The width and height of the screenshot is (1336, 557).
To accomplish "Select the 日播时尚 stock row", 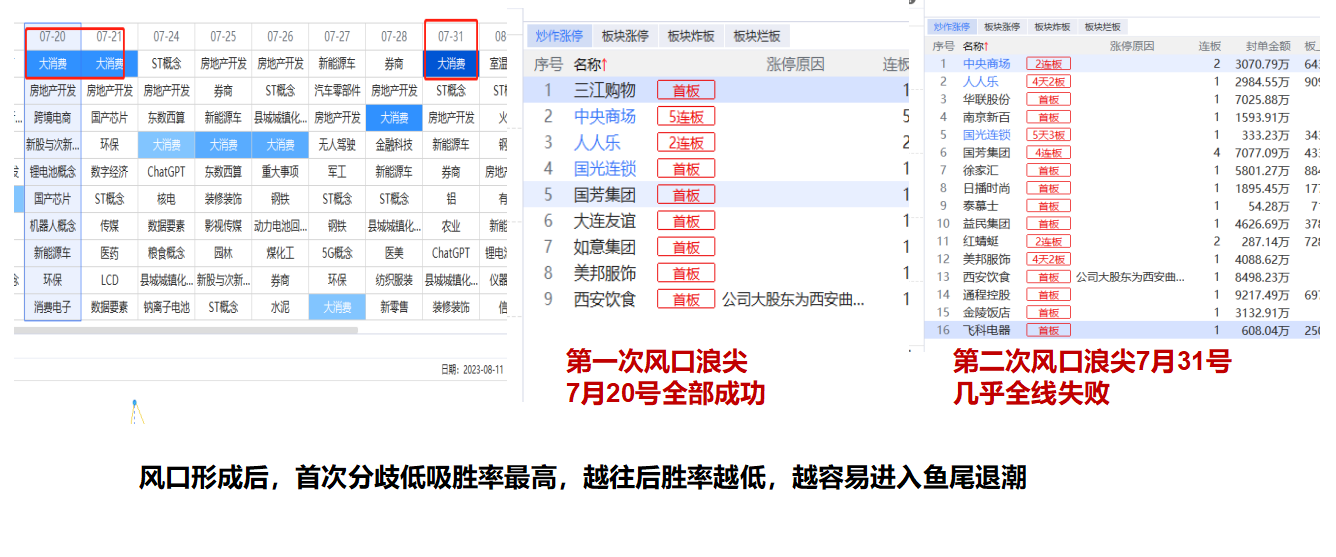I will click(x=1124, y=188).
